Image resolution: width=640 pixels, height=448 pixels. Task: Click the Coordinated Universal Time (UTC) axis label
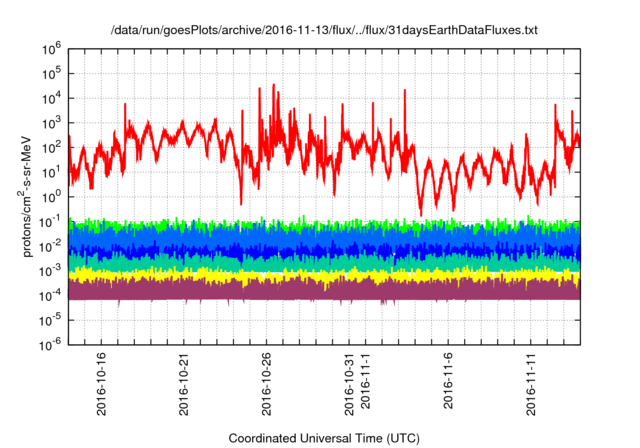(x=324, y=438)
